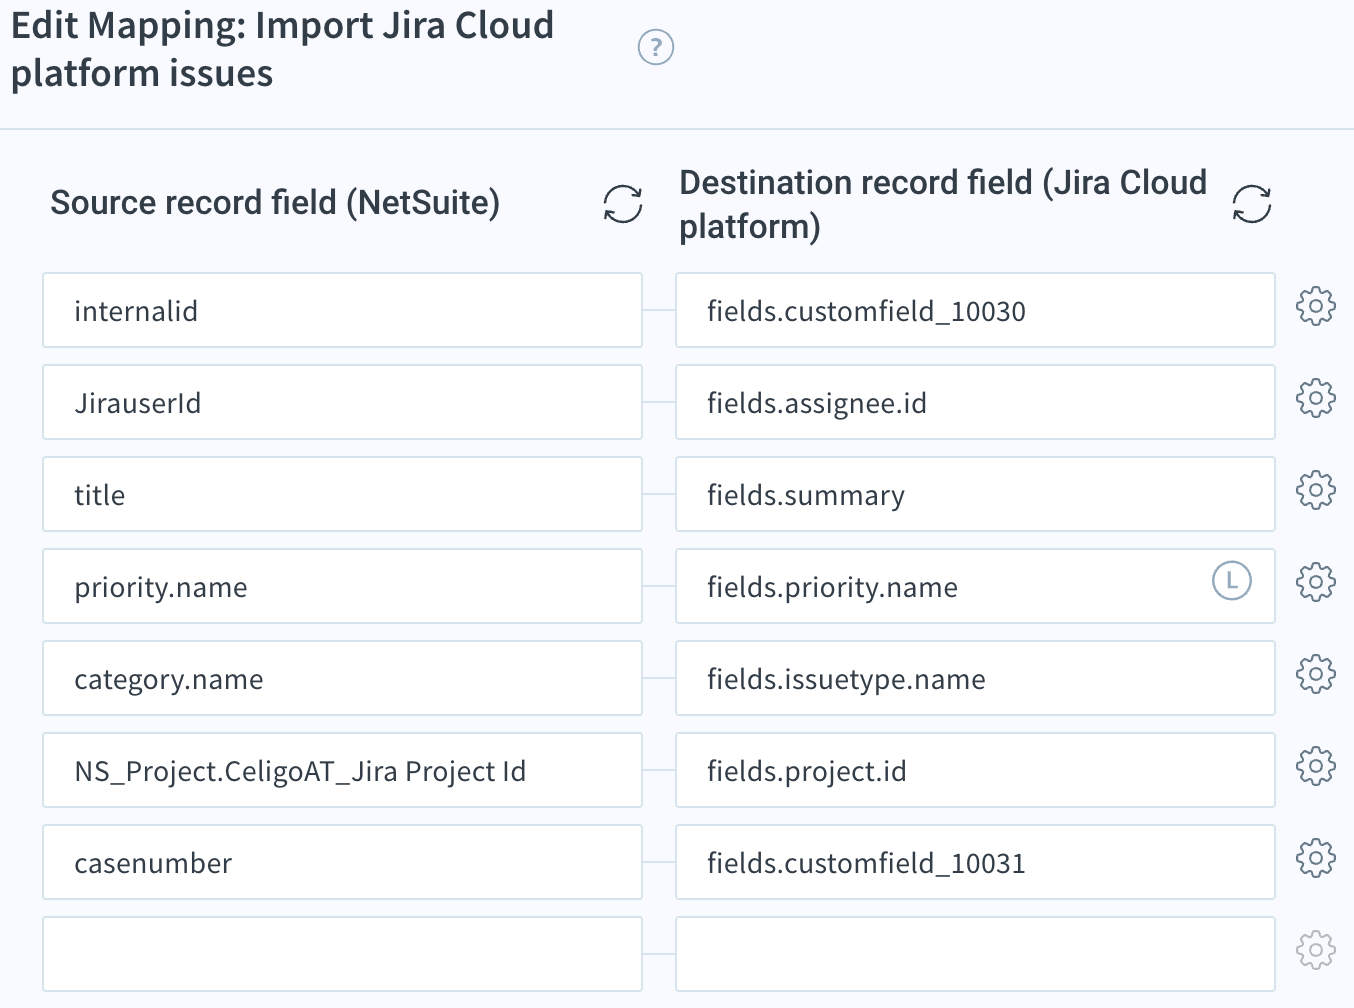Edit the category.name source field
This screenshot has height=1008, width=1354.
point(342,678)
